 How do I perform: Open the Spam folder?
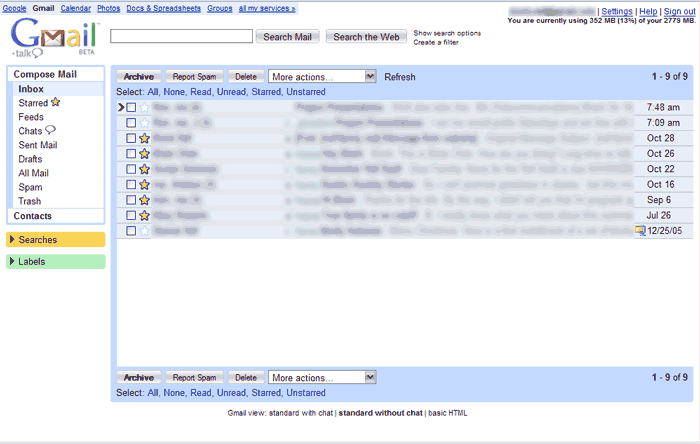30,187
